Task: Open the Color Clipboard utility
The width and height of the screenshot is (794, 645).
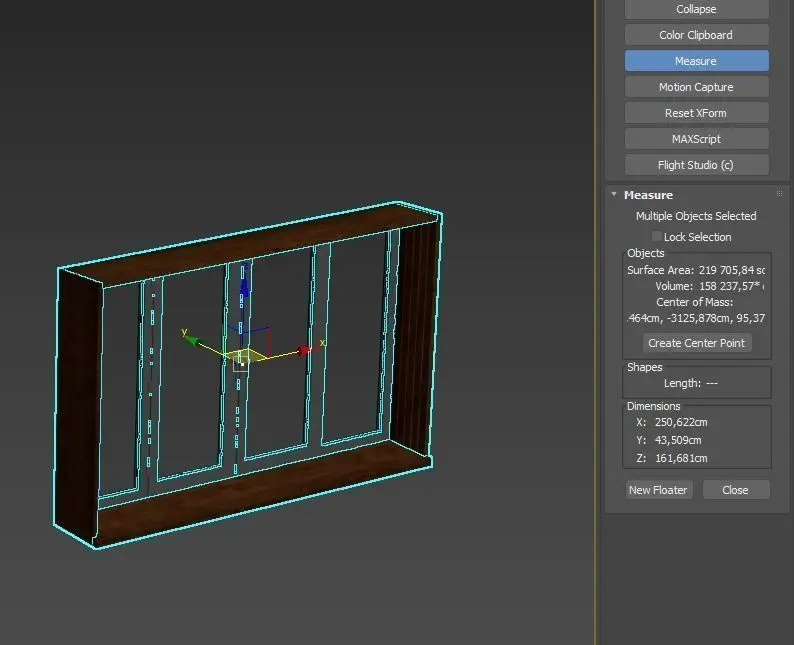Action: coord(696,35)
